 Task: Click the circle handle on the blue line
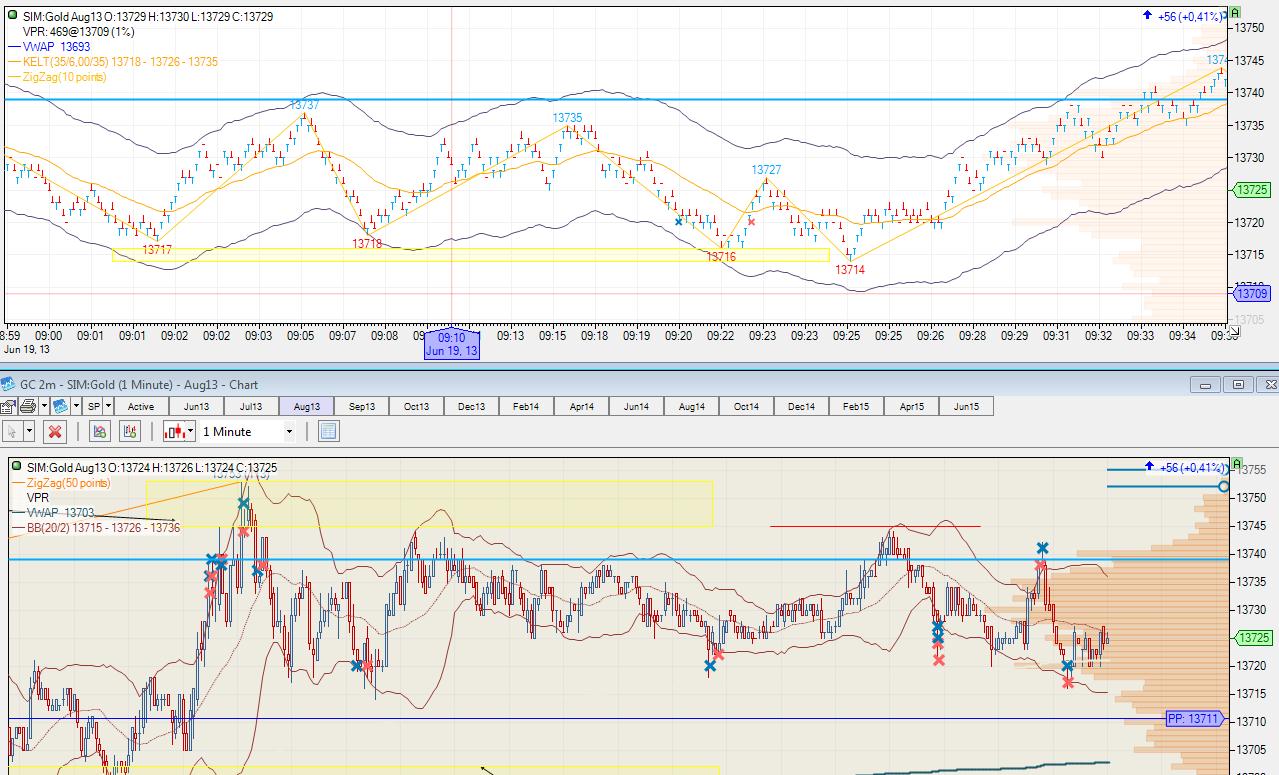tap(1224, 487)
